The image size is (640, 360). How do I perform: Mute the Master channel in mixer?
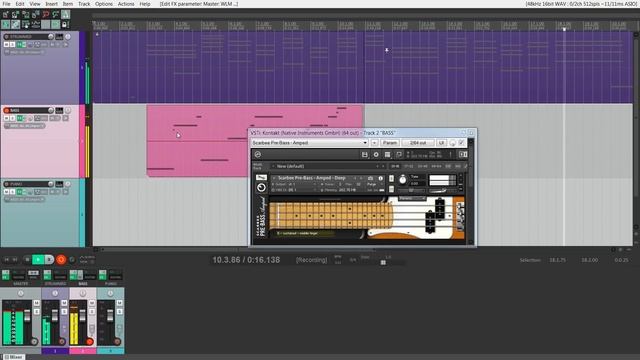(36, 303)
